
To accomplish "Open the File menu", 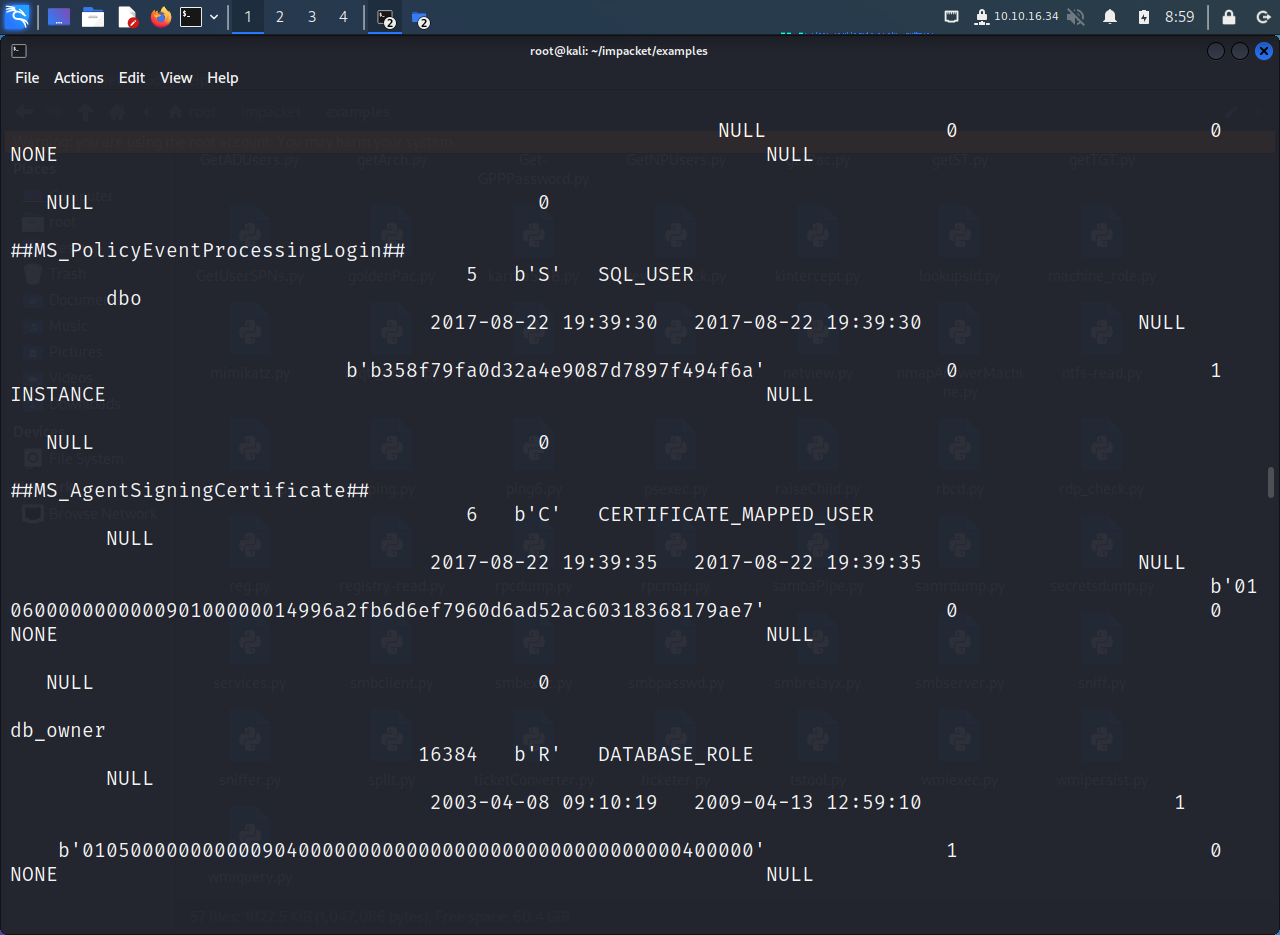I will (27, 78).
